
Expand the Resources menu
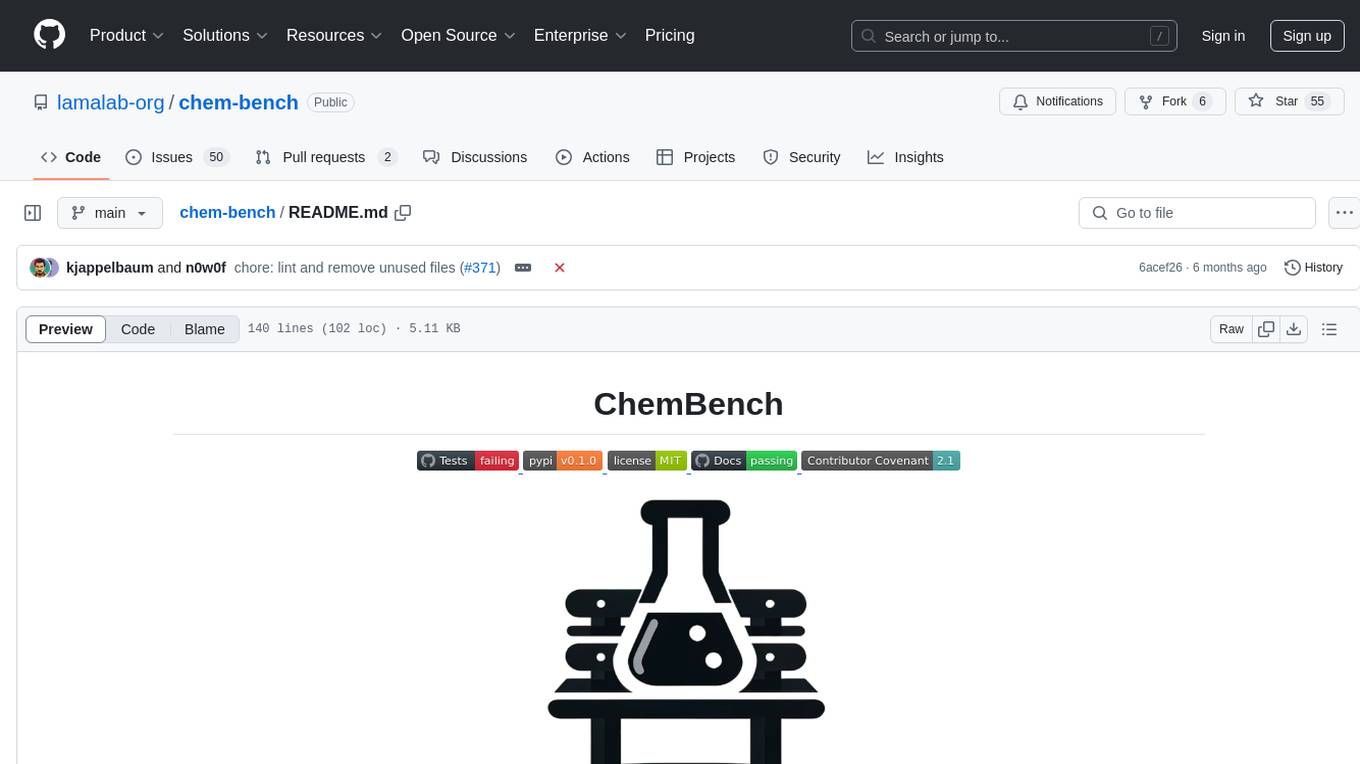tap(334, 35)
